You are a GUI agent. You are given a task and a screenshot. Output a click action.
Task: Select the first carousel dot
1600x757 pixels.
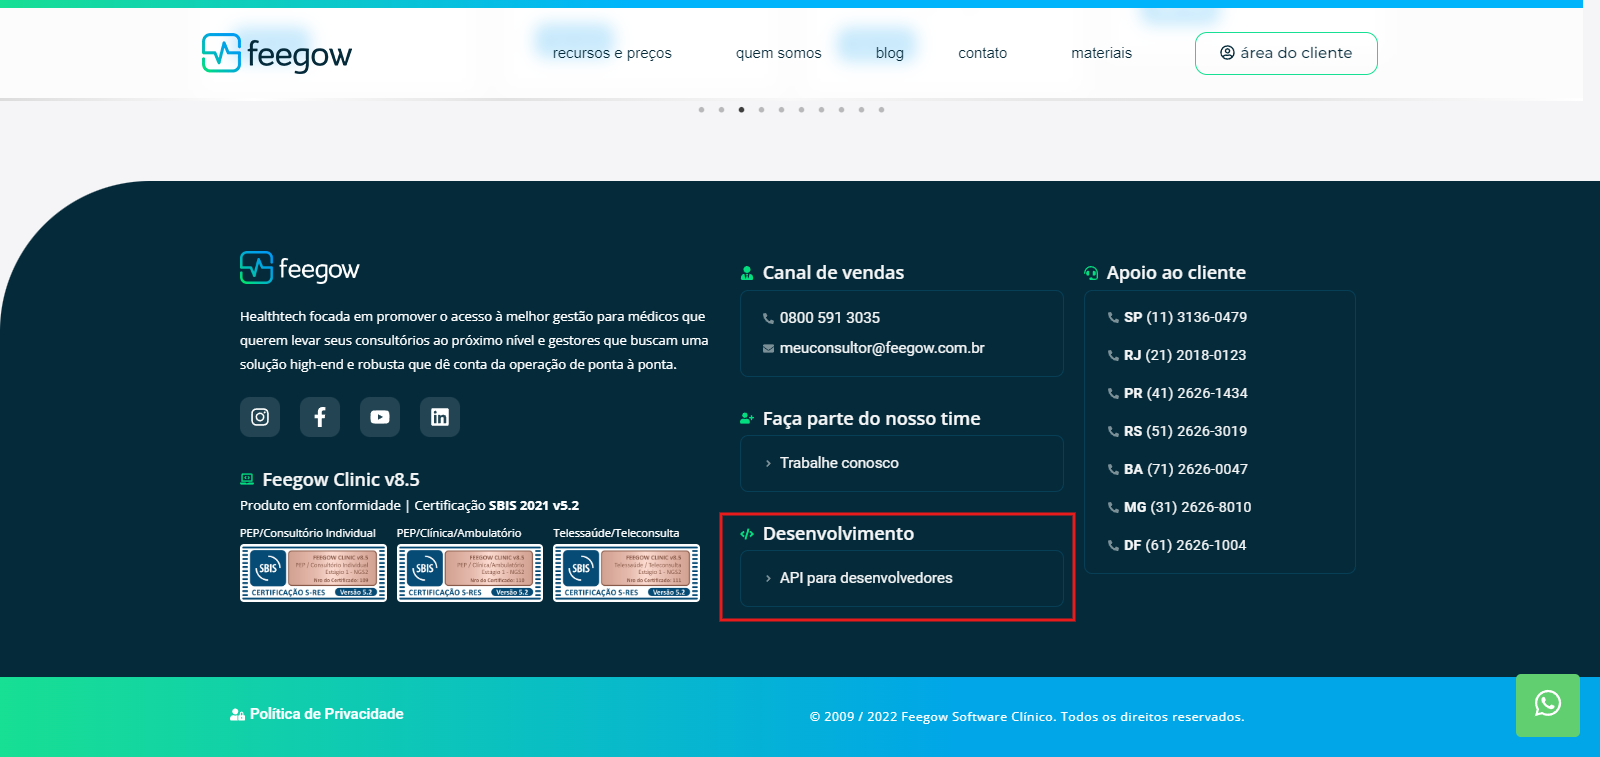[701, 110]
